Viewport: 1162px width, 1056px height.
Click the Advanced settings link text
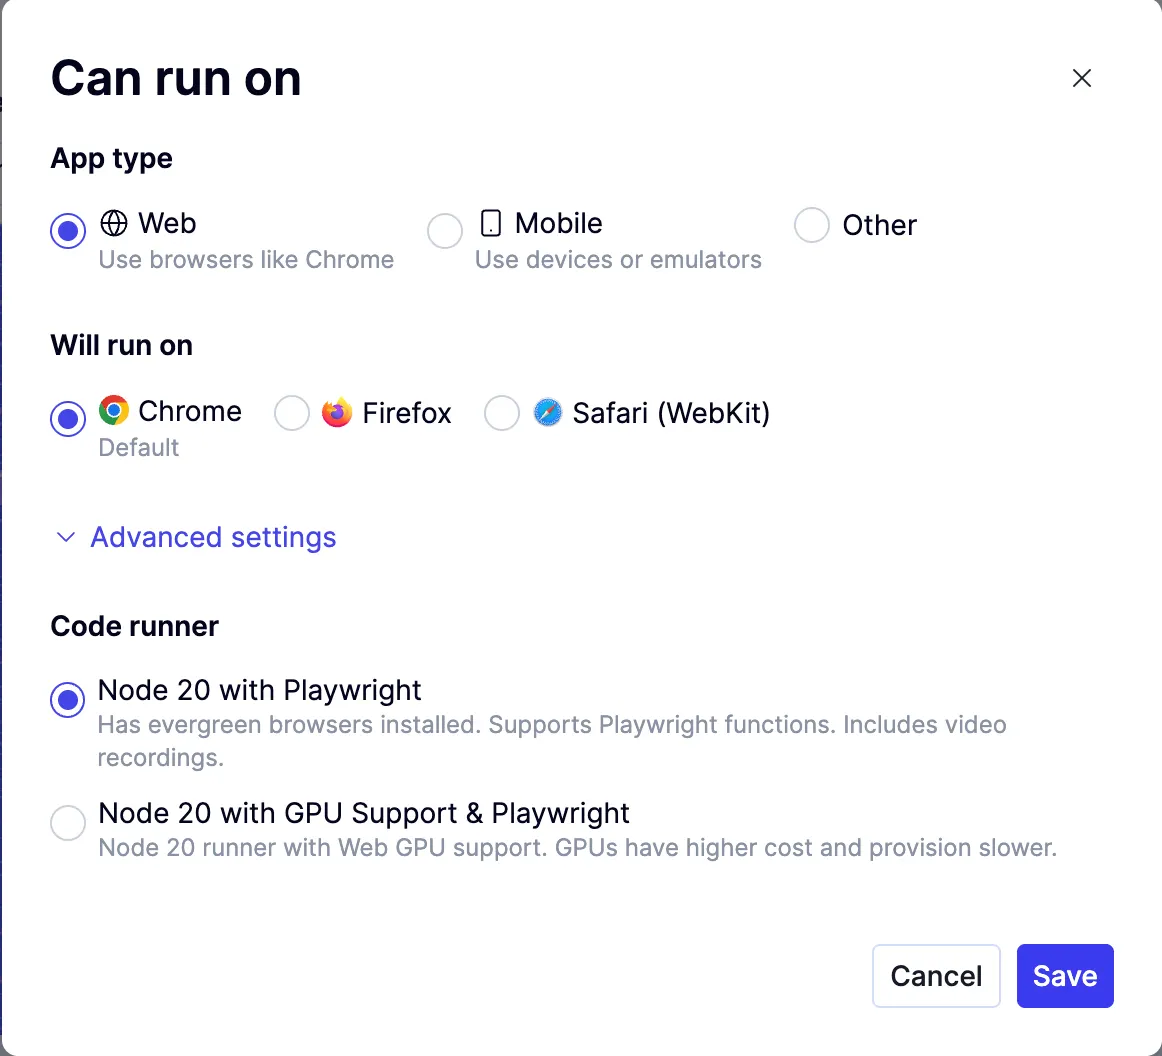[x=213, y=538]
